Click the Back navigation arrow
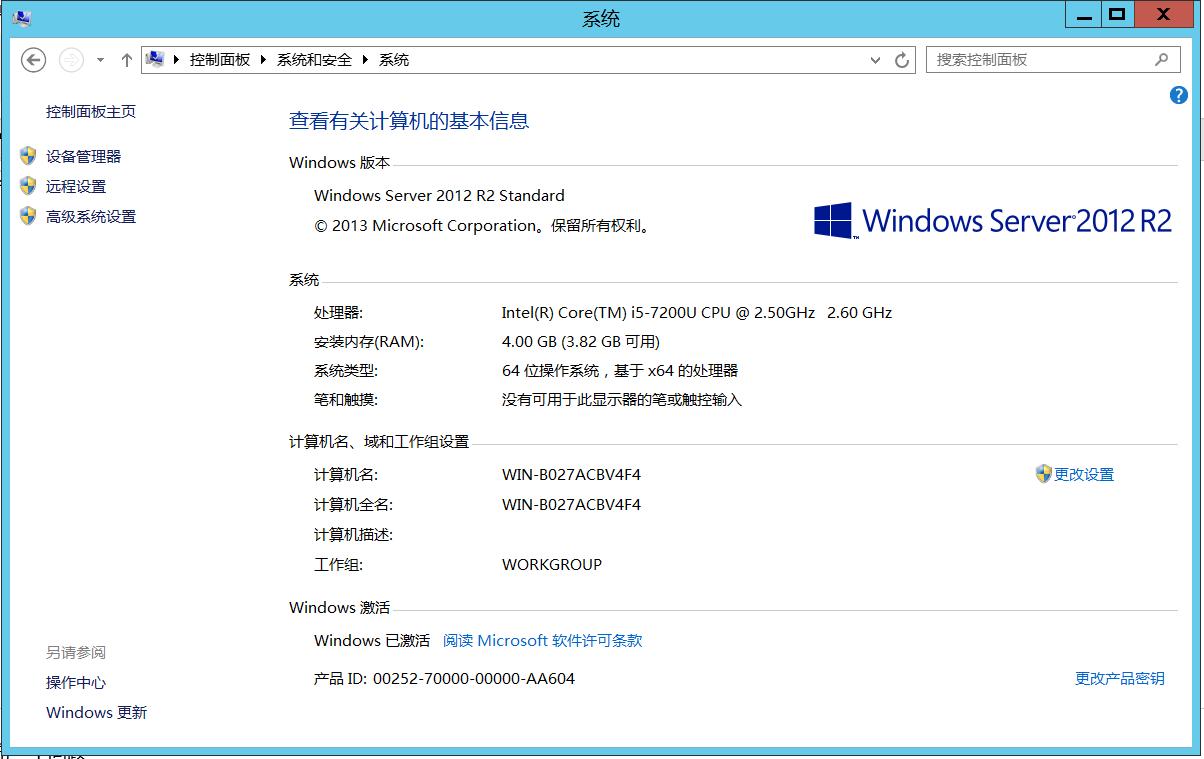This screenshot has height=759, width=1204. tap(34, 60)
